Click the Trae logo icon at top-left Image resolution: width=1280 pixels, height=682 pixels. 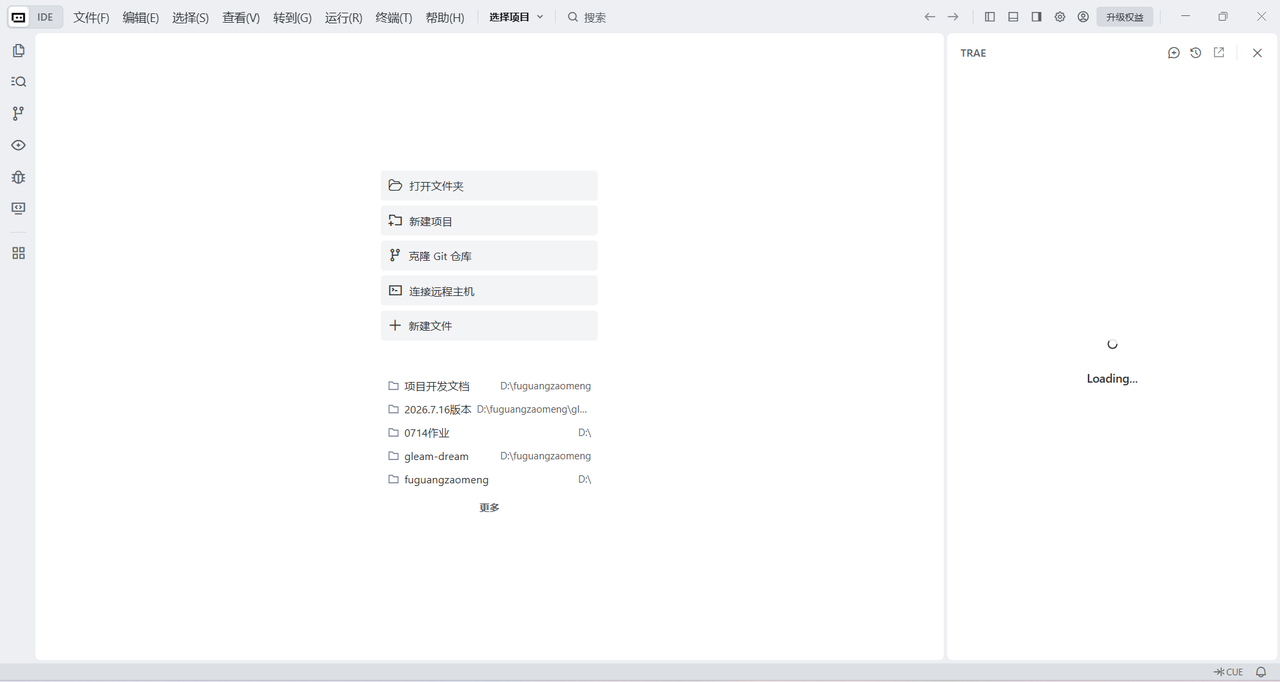[19, 17]
